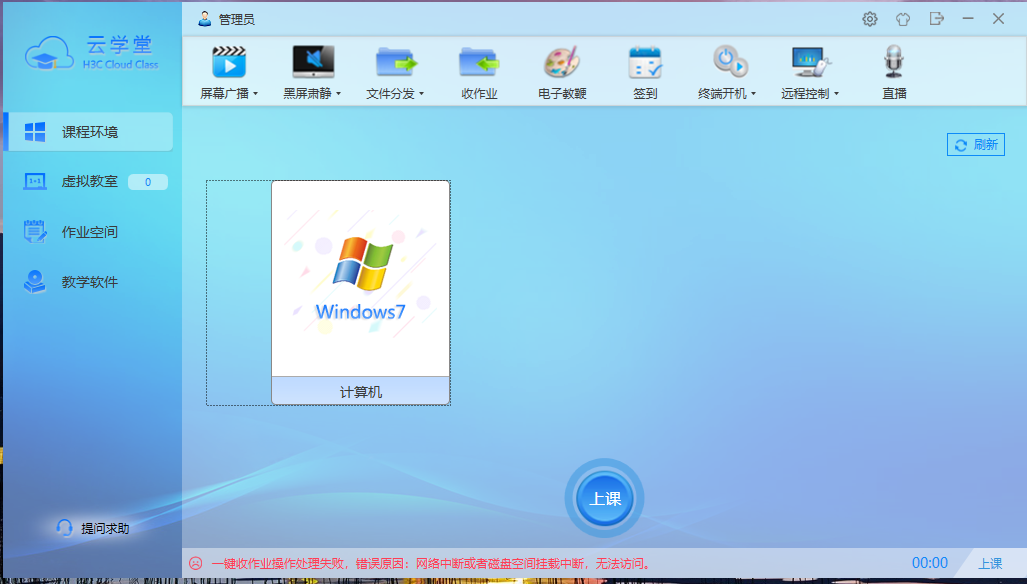This screenshot has width=1027, height=586.
Task: Select 课程环境 in the sidebar
Action: 90,132
